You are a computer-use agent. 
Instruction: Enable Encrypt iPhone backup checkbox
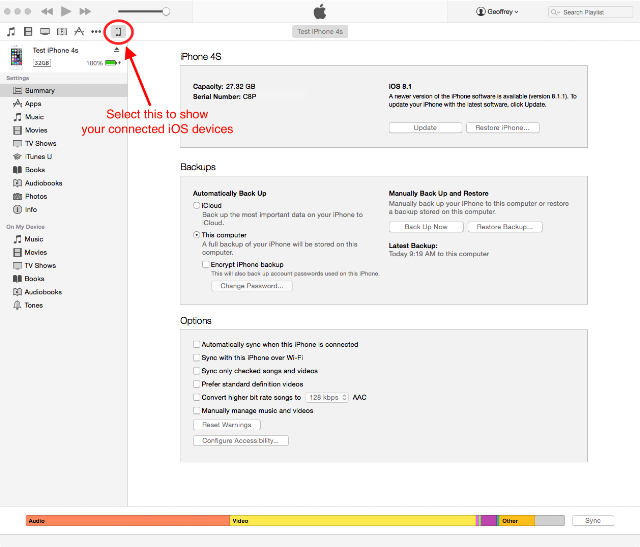[x=206, y=264]
